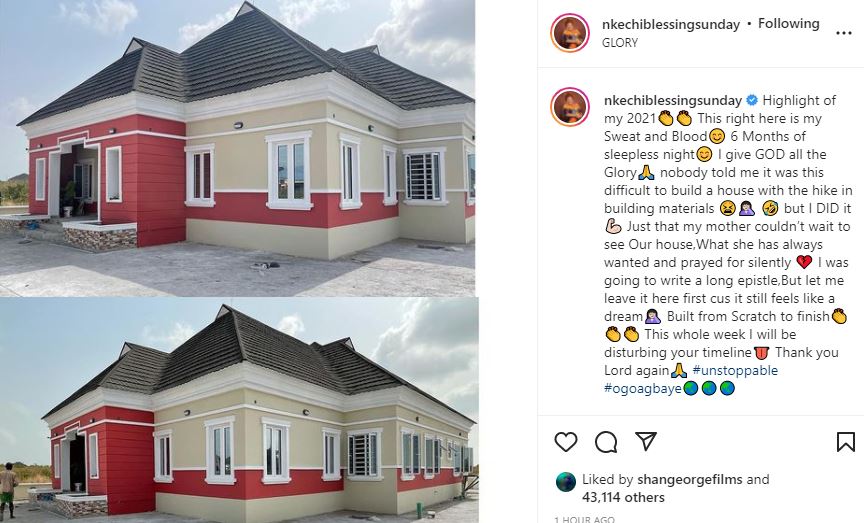
Task: Open nkechiblessingsunday username in caption
Action: click(x=673, y=100)
